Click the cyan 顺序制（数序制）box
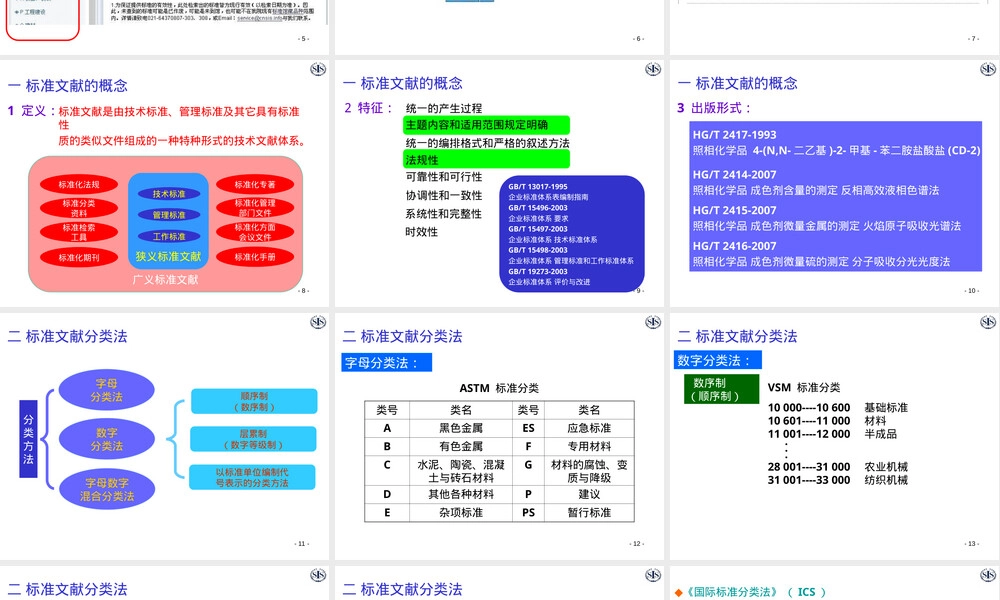1000x600 pixels. click(254, 401)
